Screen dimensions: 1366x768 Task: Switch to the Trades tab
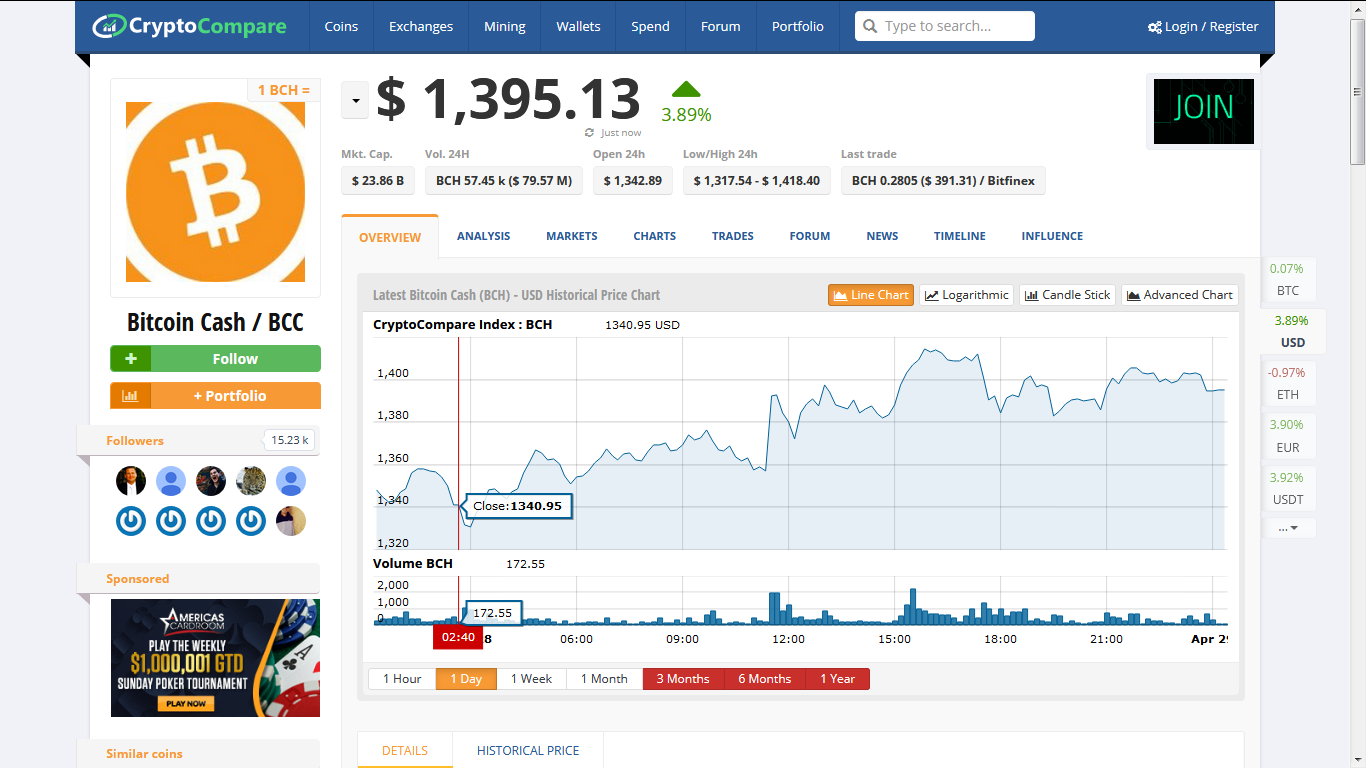tap(733, 236)
